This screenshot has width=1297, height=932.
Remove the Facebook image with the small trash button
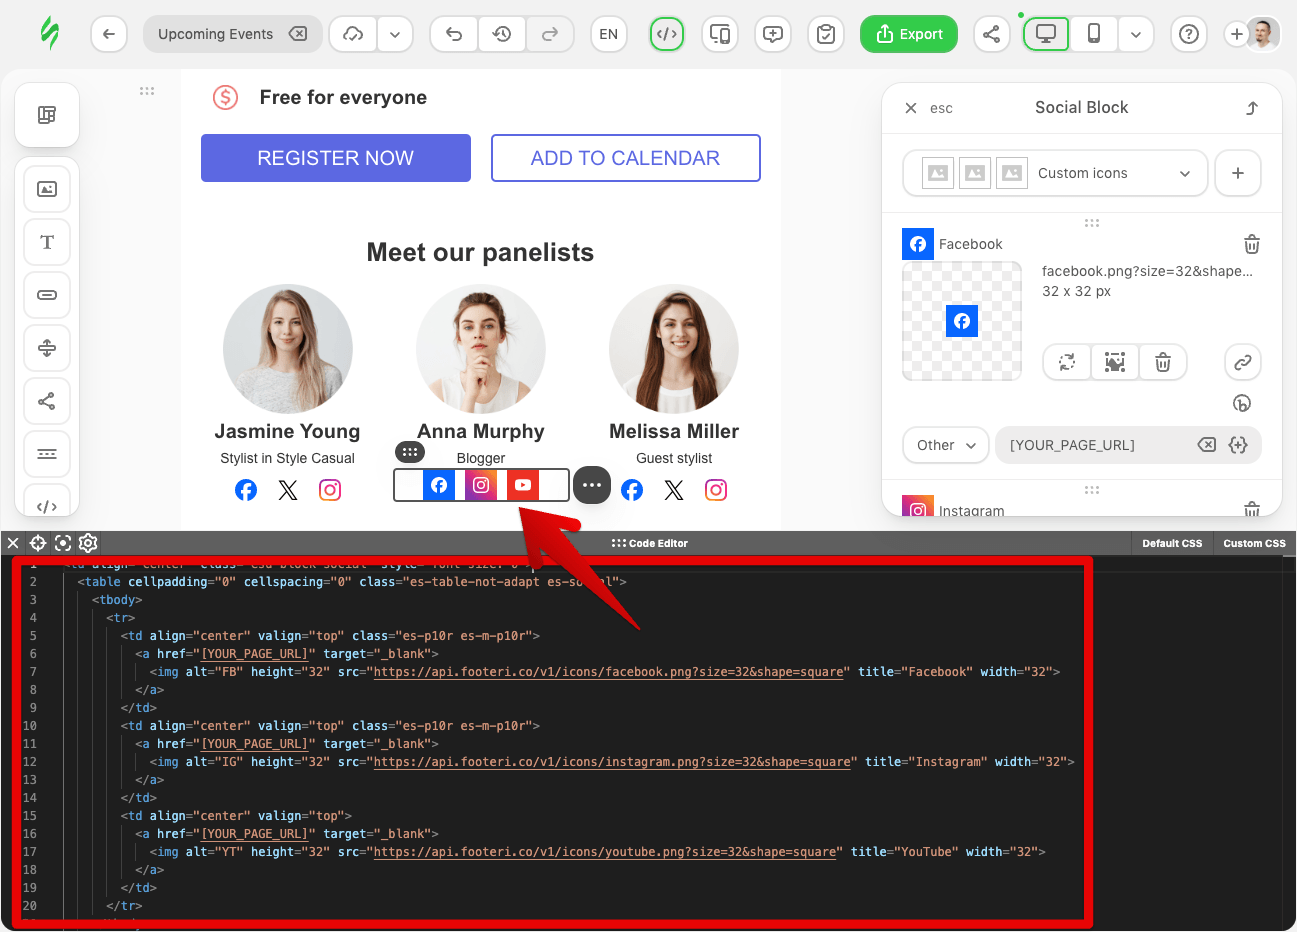pyautogui.click(x=1163, y=362)
